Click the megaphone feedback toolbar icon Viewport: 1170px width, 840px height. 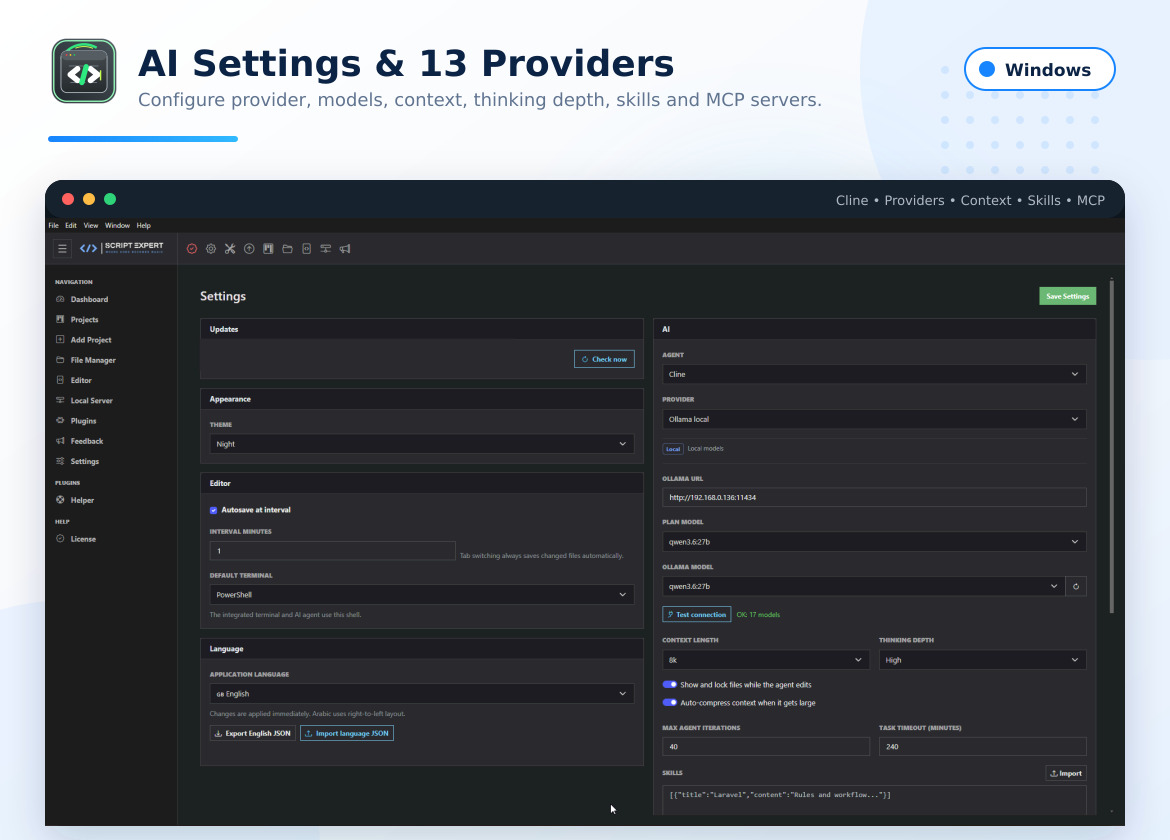[345, 249]
